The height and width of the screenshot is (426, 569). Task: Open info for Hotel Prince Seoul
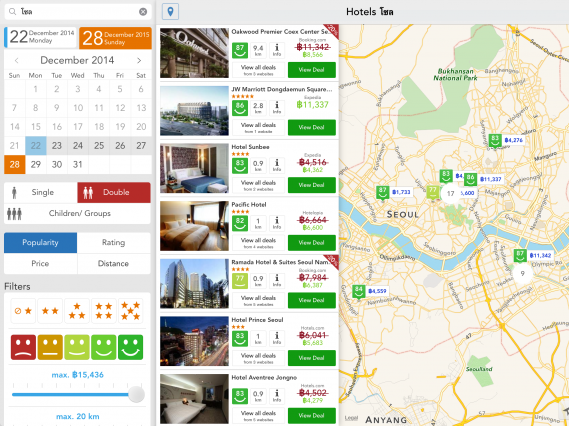[277, 338]
